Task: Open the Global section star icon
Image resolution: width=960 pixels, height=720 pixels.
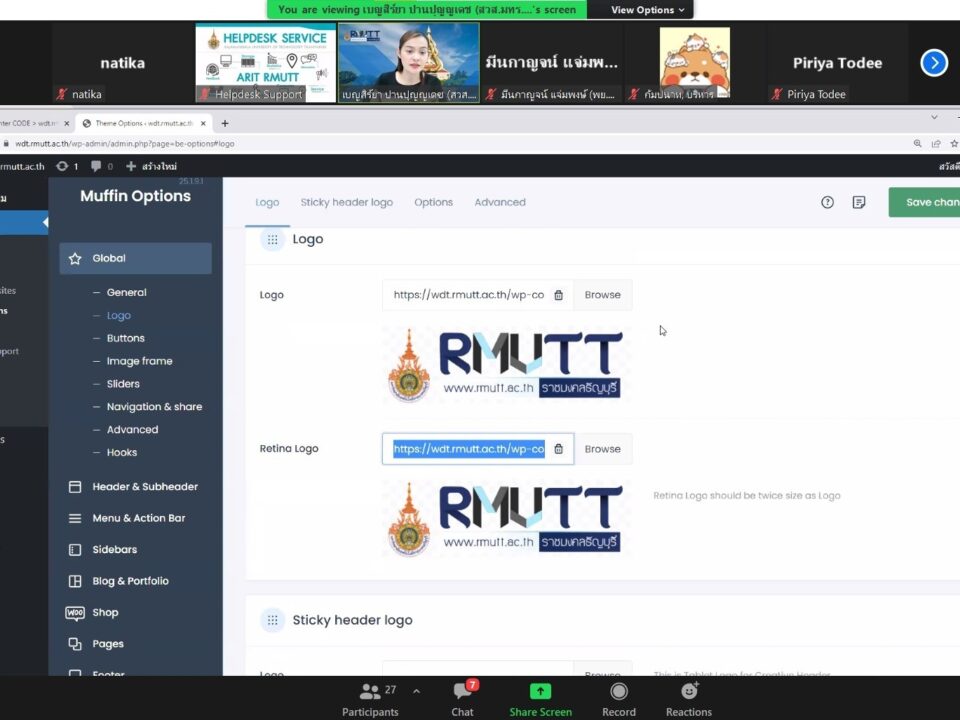Action: (75, 258)
